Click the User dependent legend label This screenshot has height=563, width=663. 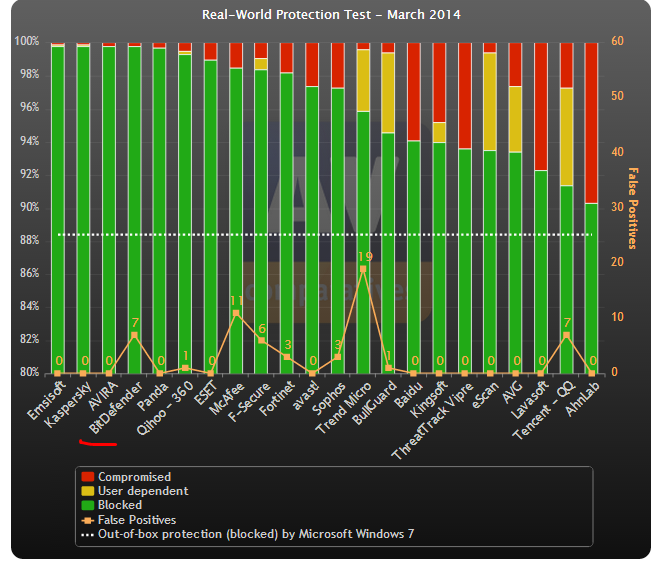pyautogui.click(x=143, y=491)
